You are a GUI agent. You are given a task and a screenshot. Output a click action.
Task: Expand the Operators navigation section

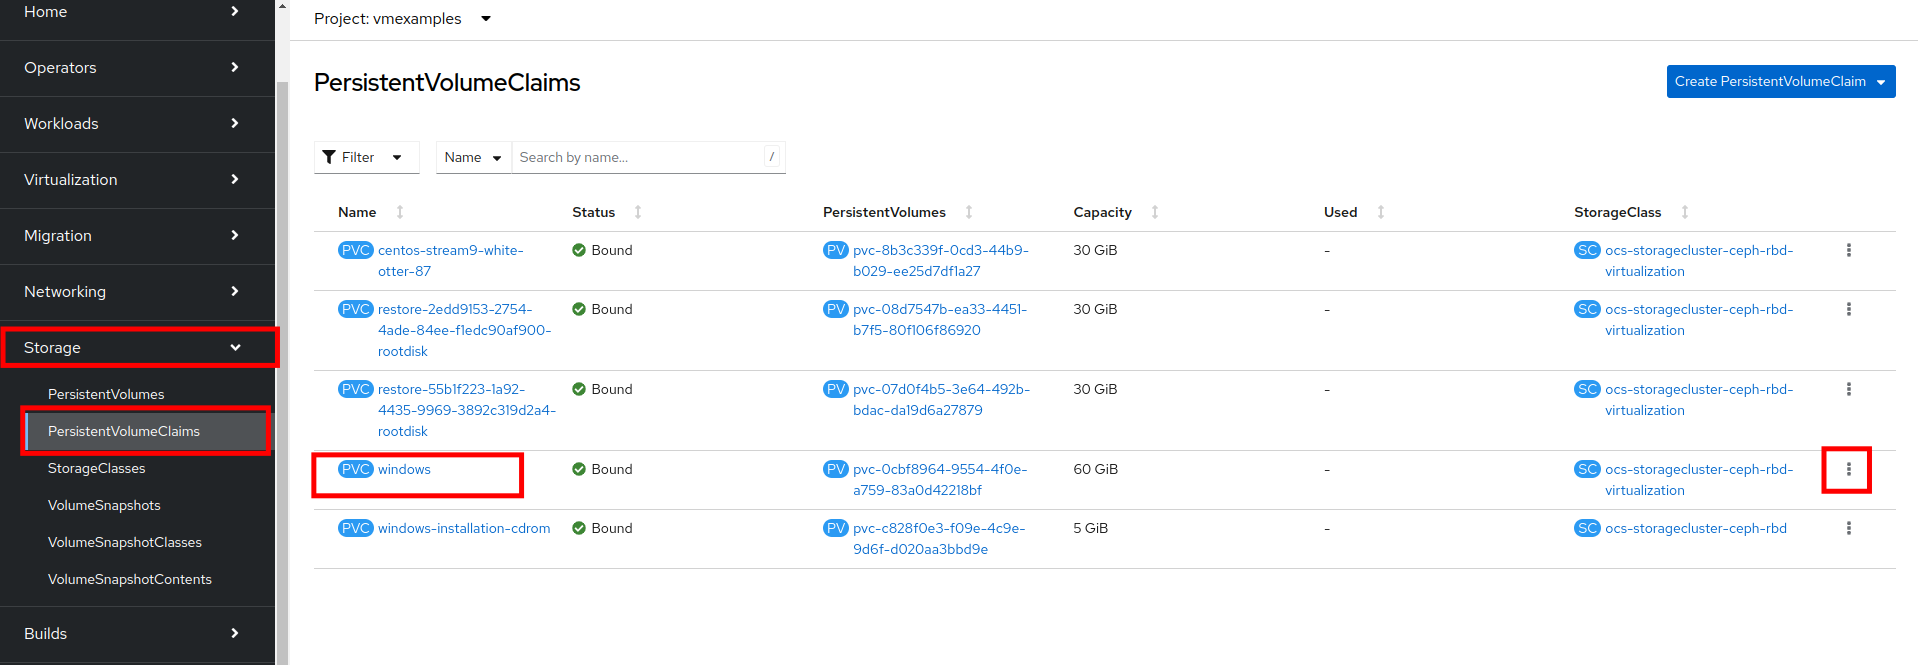click(x=137, y=68)
